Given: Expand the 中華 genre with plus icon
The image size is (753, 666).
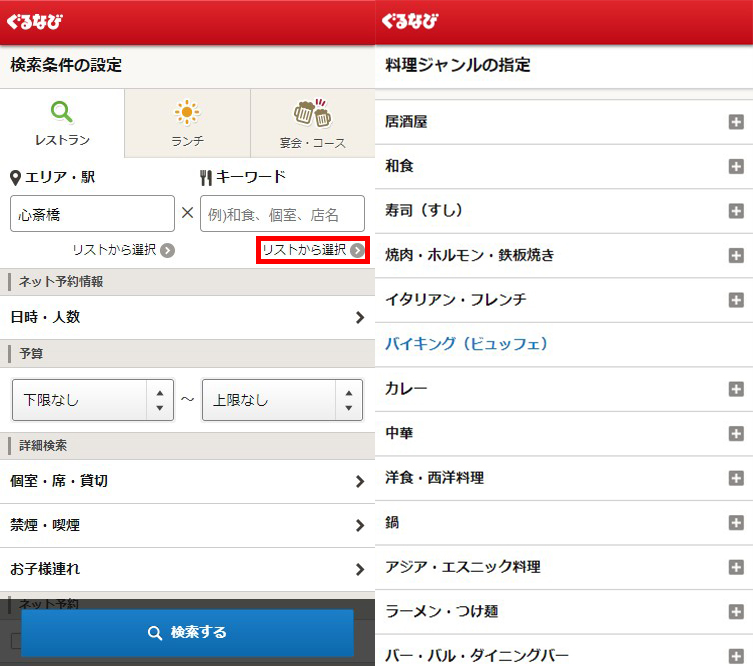Looking at the screenshot, I should pos(736,434).
